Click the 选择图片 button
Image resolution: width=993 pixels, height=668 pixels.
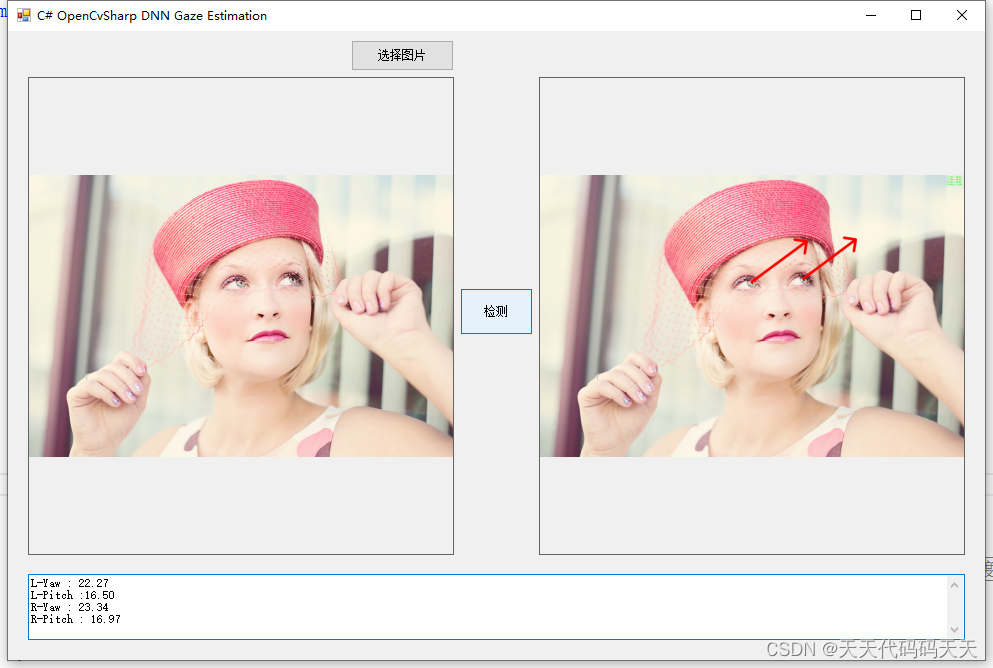[x=402, y=56]
